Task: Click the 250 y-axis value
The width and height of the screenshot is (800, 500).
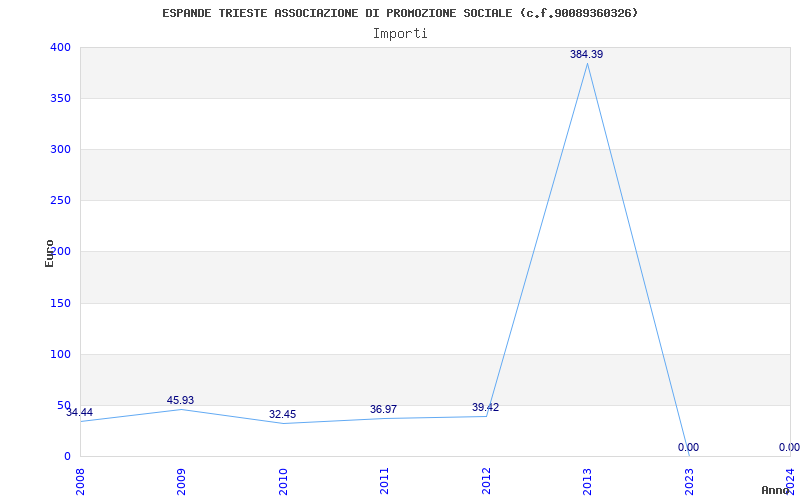Action: [x=60, y=201]
